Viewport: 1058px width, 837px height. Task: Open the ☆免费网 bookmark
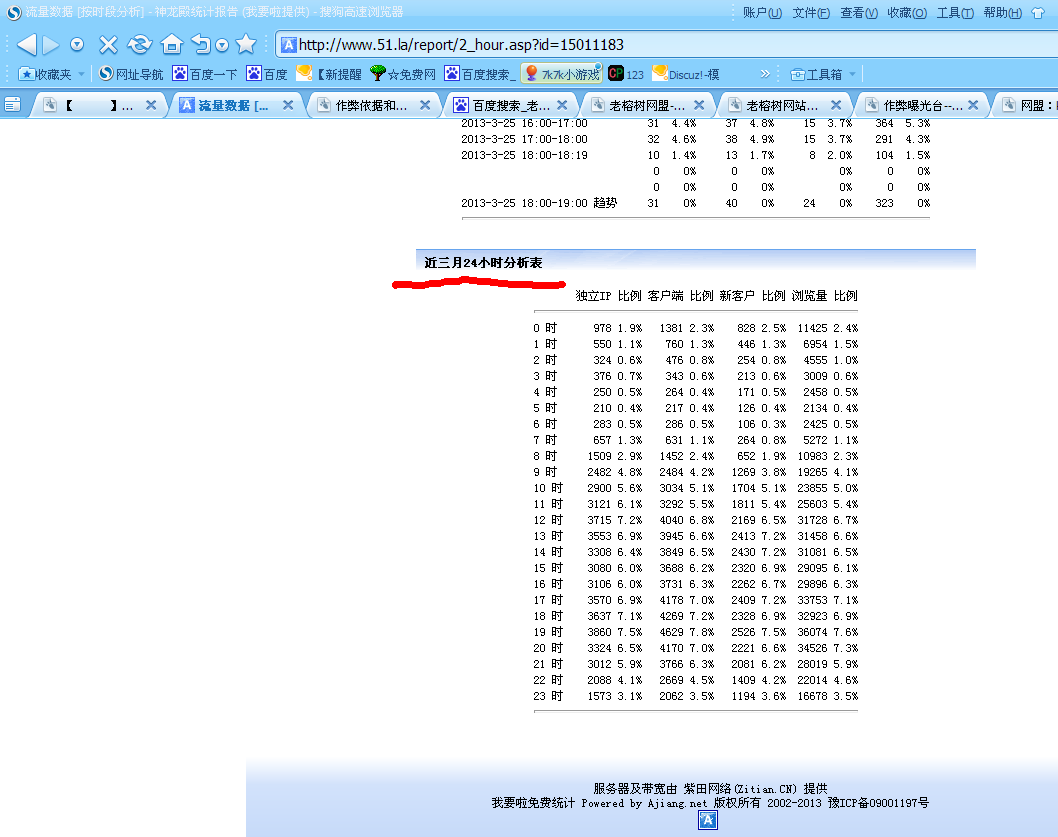403,74
